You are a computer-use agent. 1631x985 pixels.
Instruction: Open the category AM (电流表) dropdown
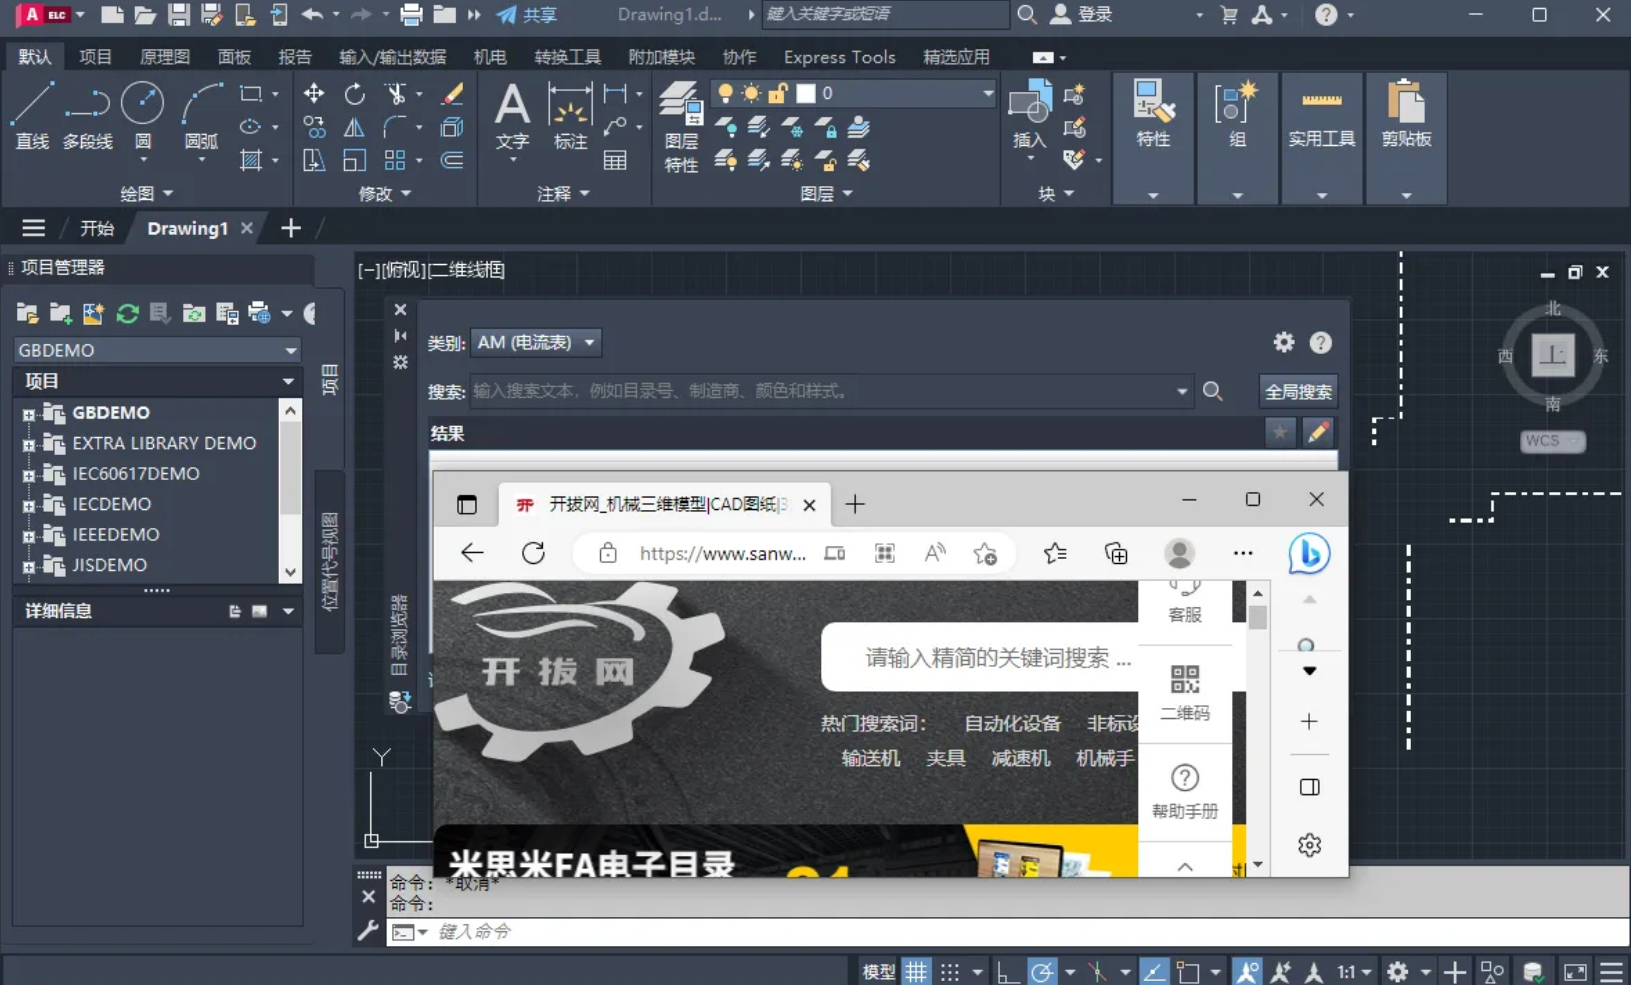pos(536,342)
